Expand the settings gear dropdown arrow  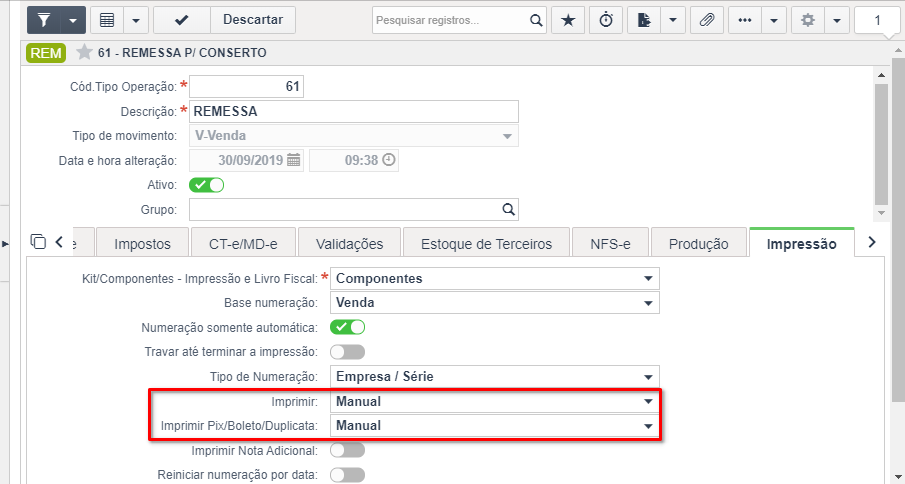coord(837,20)
